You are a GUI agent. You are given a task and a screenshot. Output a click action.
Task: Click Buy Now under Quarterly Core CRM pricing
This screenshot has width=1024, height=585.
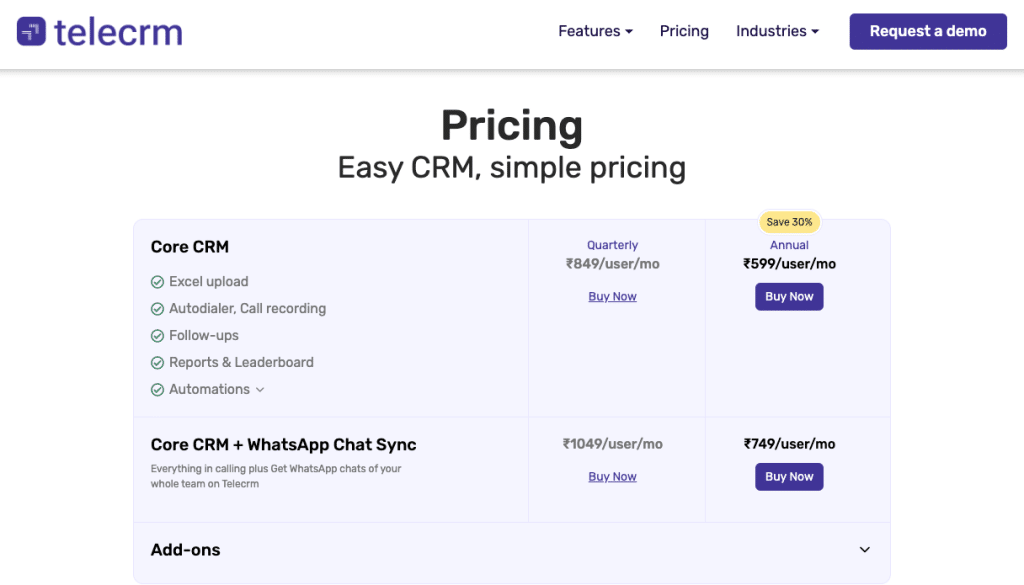(612, 296)
